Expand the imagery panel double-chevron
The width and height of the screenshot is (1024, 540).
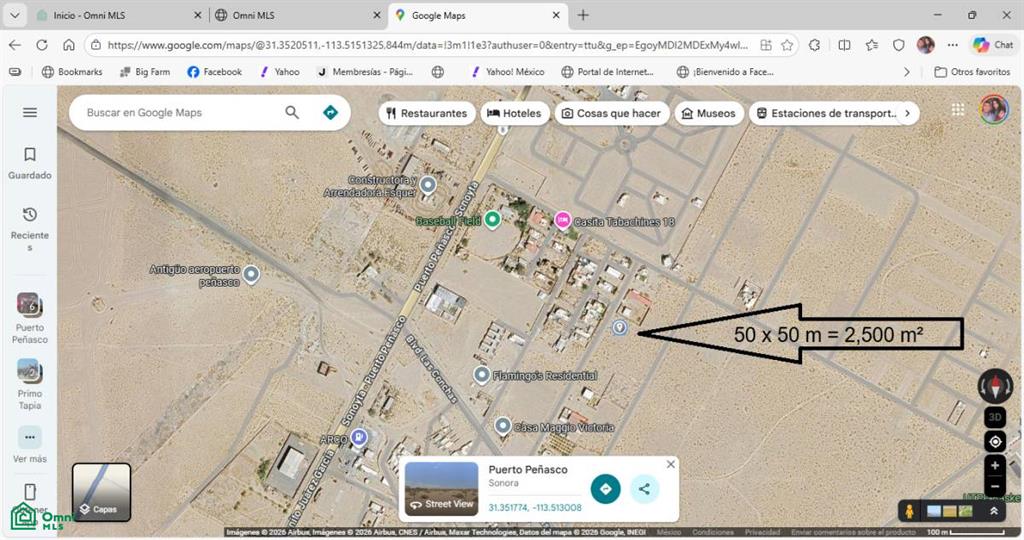pyautogui.click(x=994, y=511)
